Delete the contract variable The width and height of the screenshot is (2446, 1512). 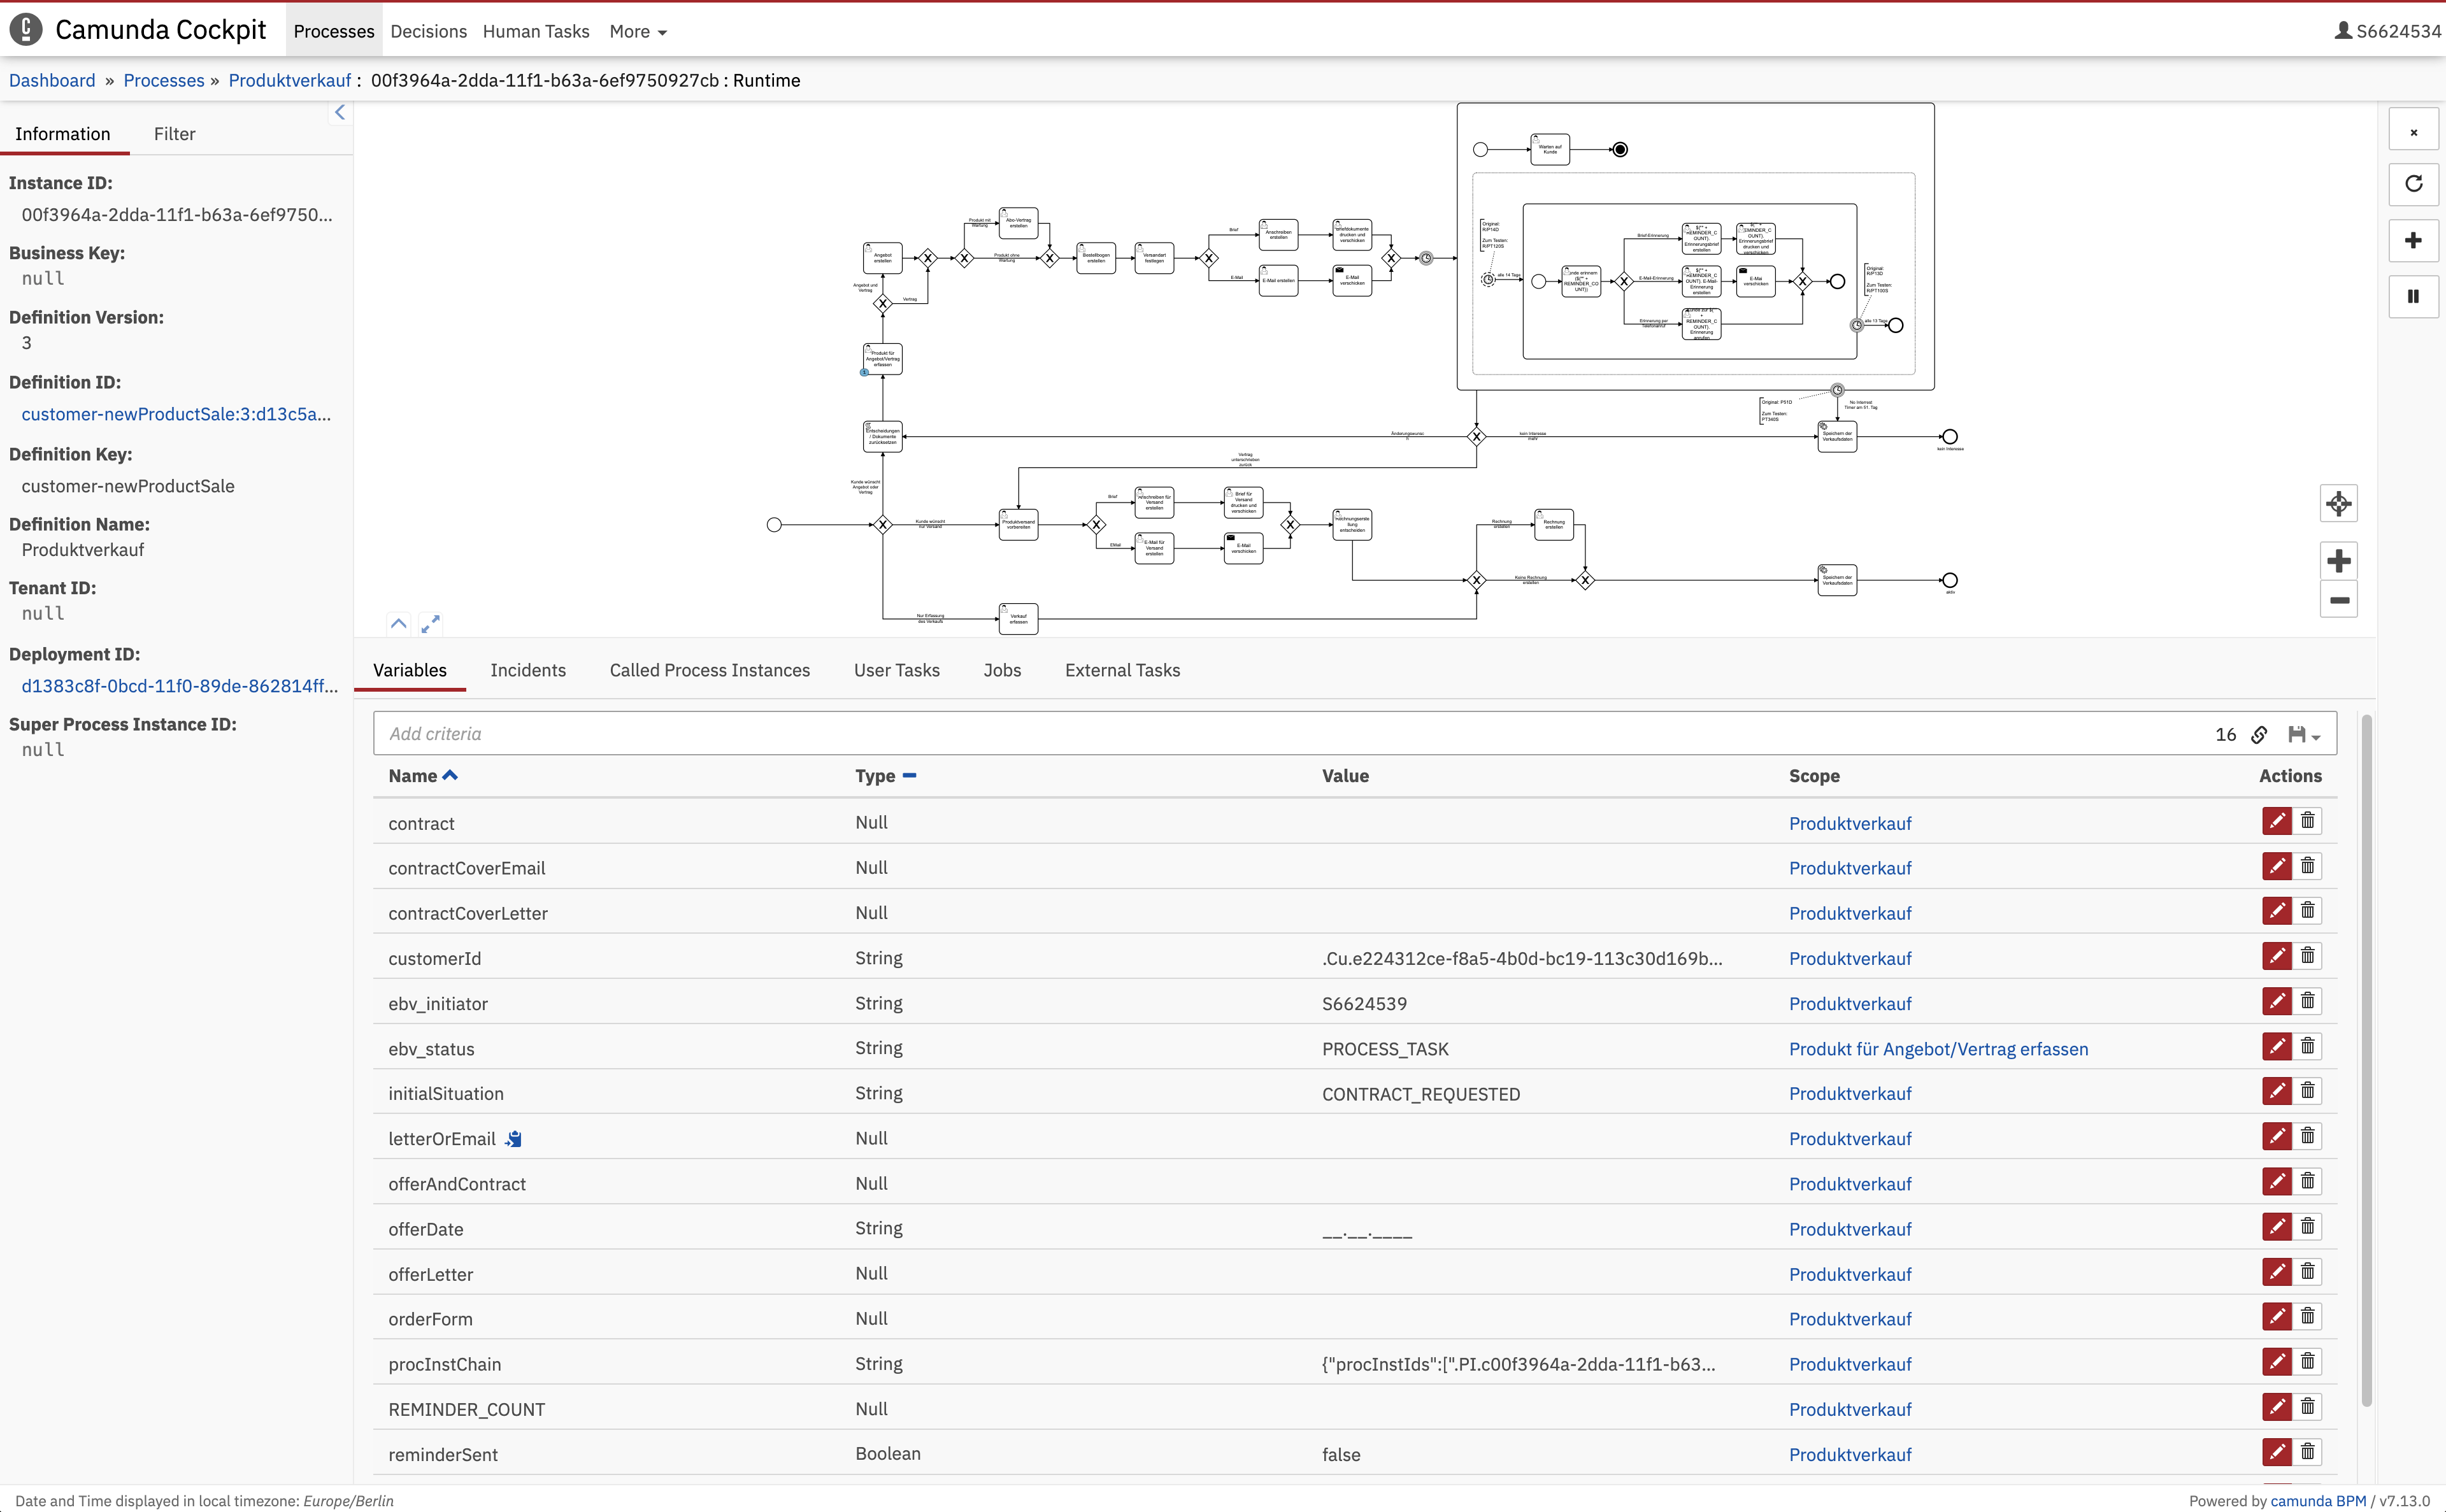click(2308, 821)
